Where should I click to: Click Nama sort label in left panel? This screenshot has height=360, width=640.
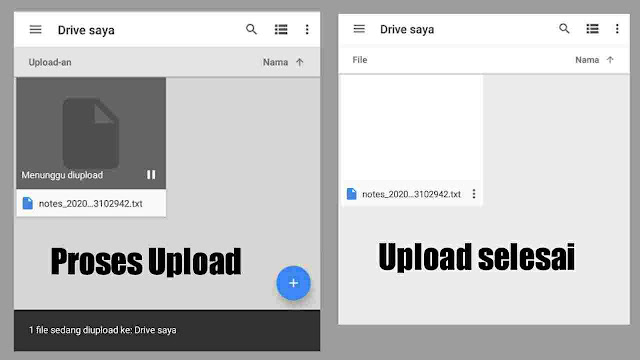(275, 62)
